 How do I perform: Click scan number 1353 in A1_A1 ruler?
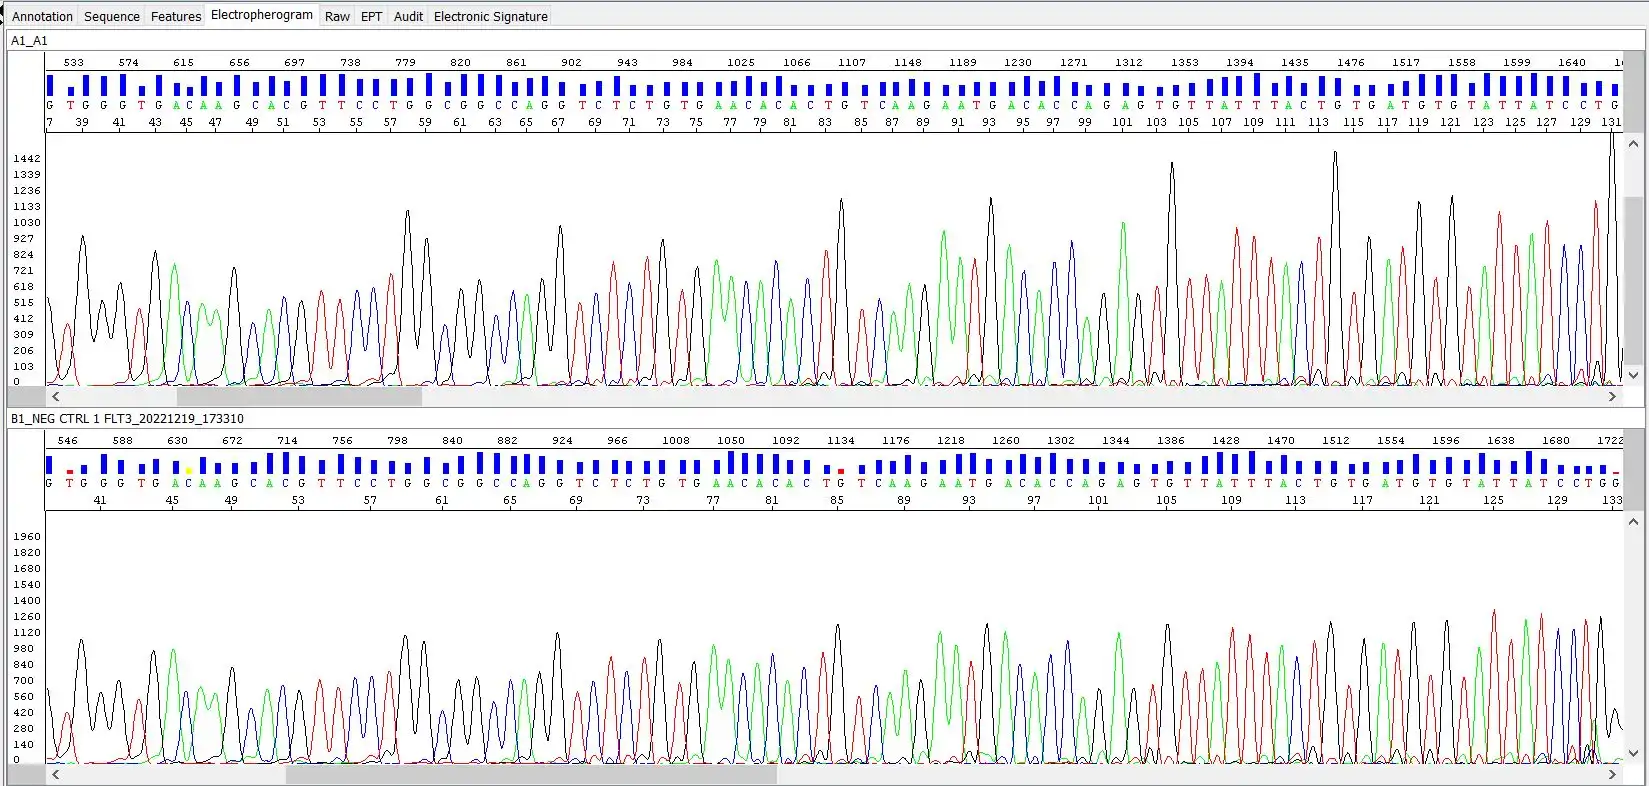1185,62
